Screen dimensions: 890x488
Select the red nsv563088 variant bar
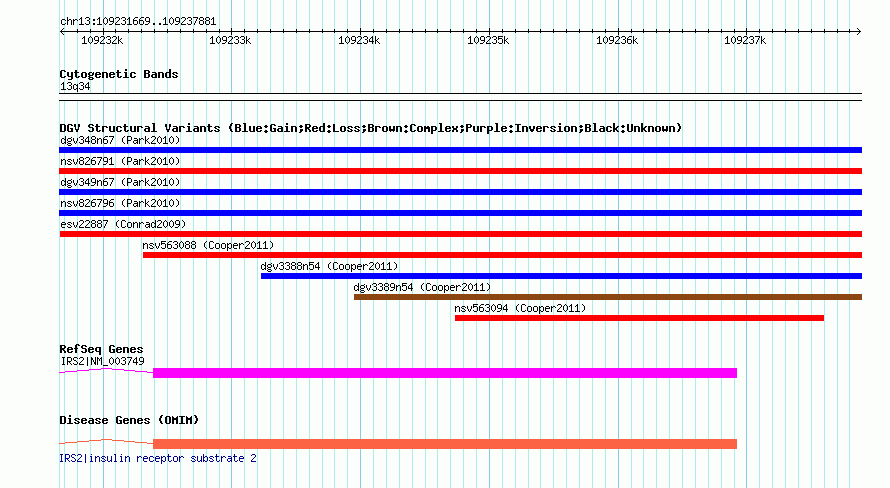coord(502,255)
